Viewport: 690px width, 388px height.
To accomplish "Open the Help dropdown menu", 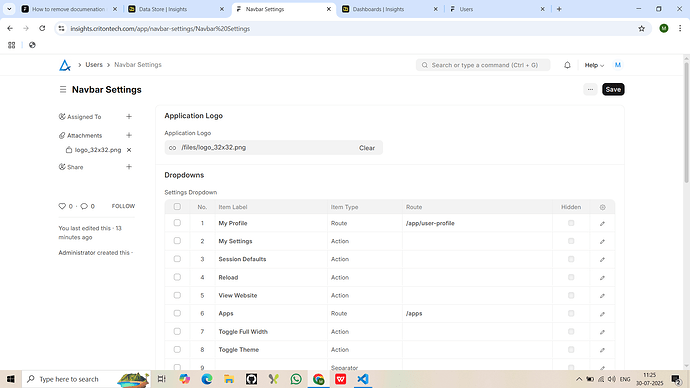I will click(x=594, y=65).
